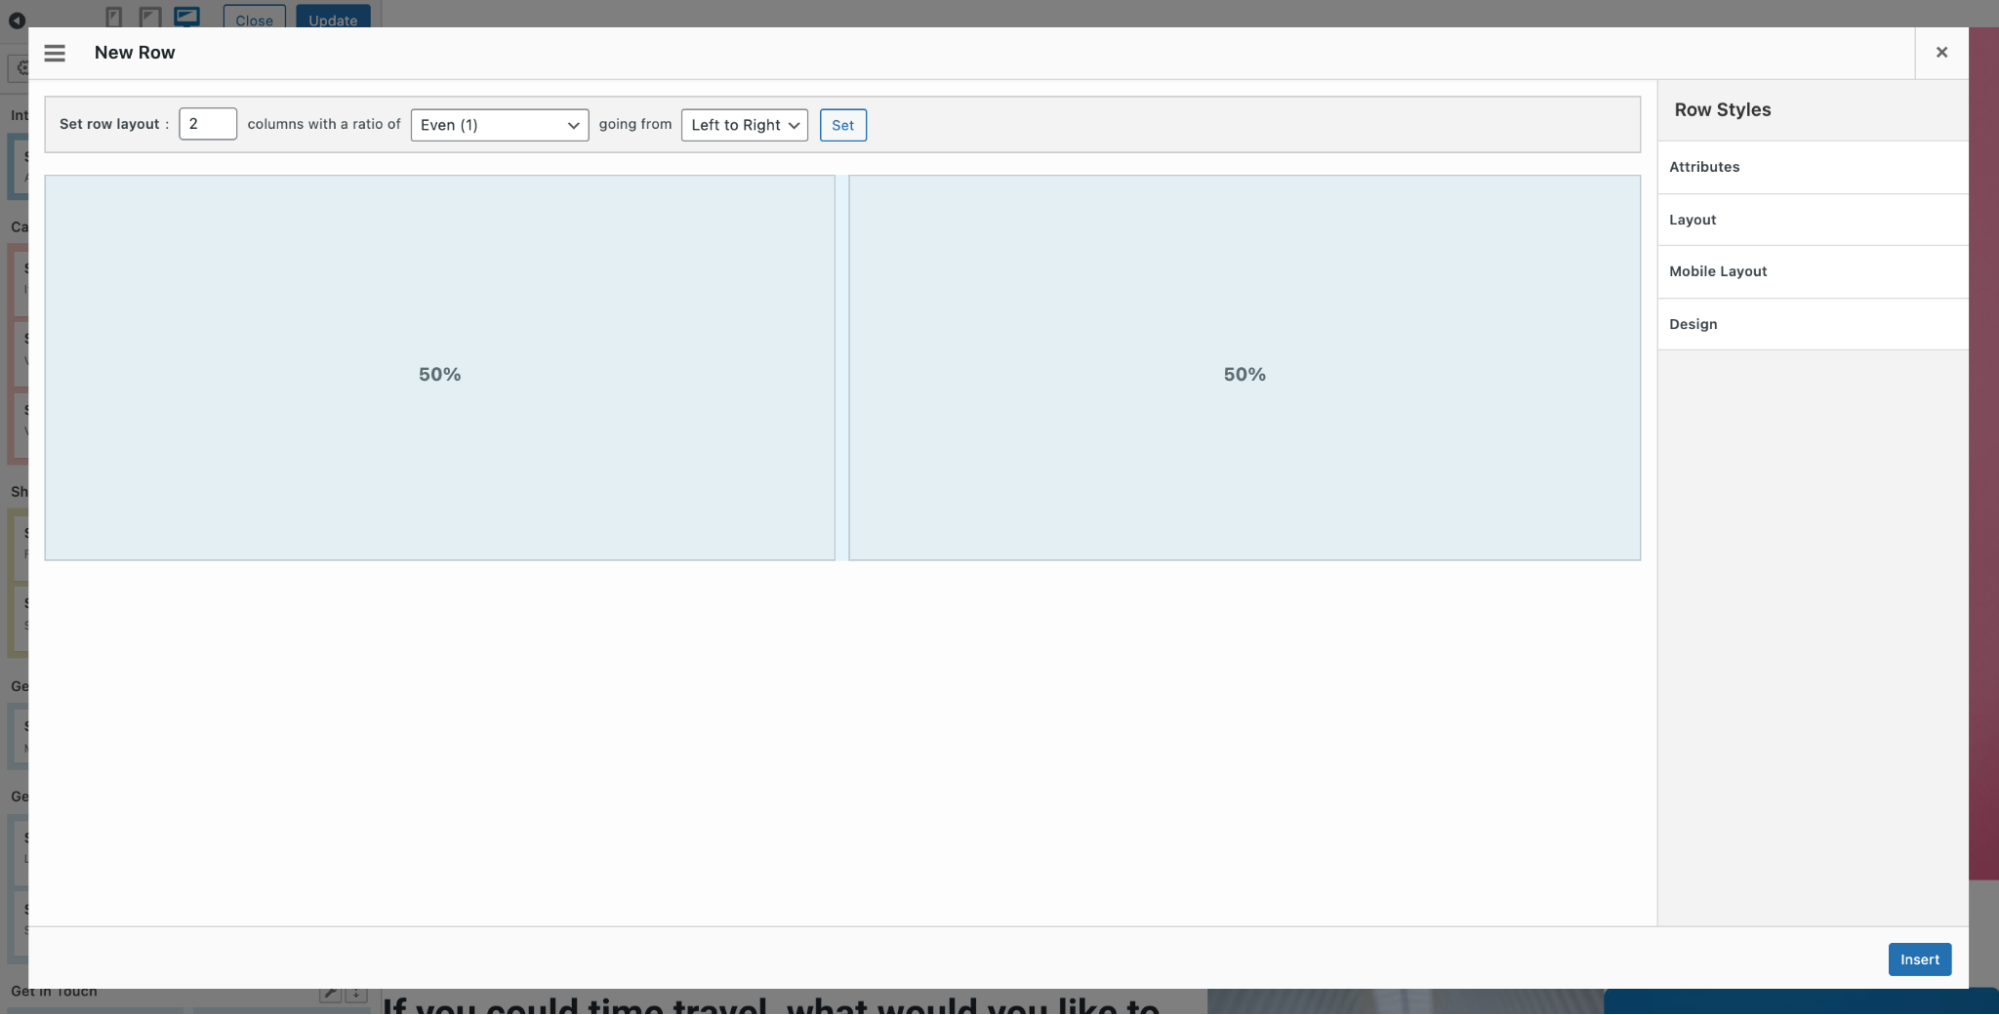Open the Left to Right direction dropdown

pyautogui.click(x=745, y=125)
